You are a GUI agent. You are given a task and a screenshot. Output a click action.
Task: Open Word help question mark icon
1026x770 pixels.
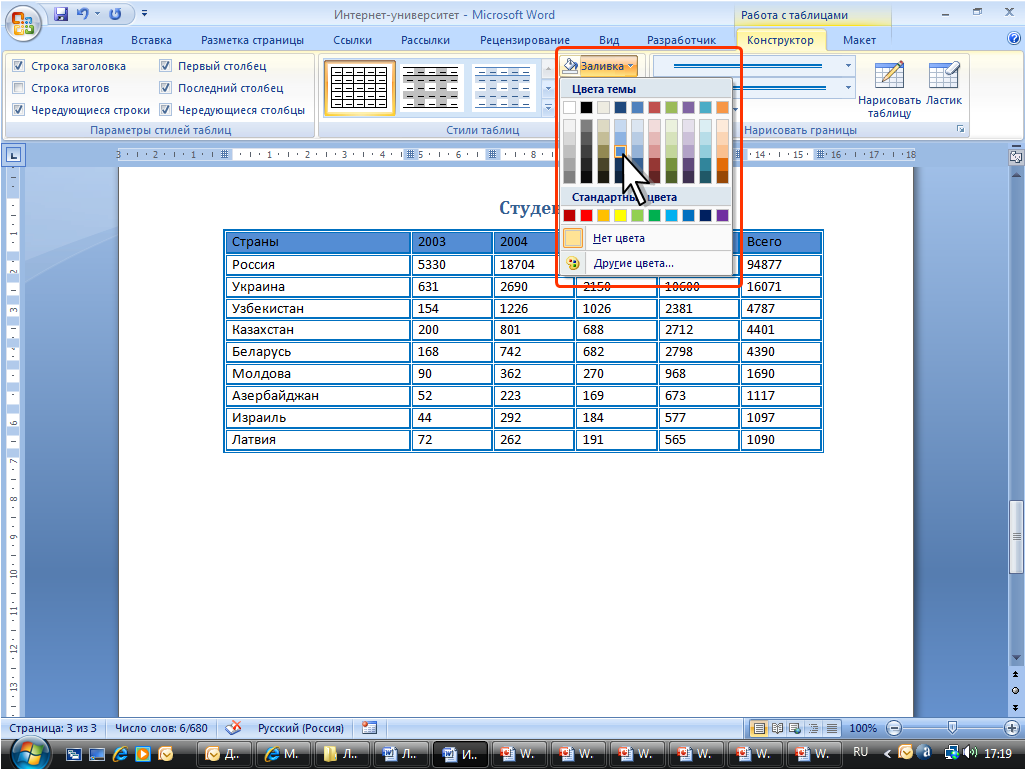(x=1013, y=39)
